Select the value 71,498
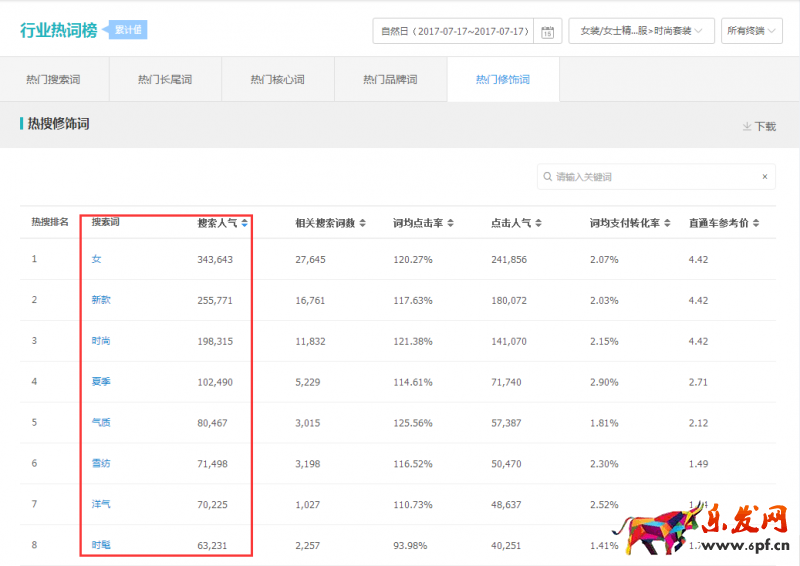This screenshot has width=800, height=566. (x=212, y=464)
